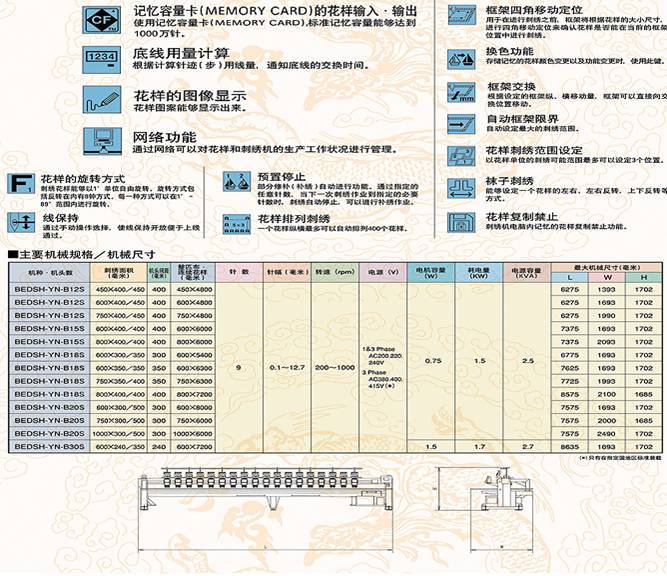Image resolution: width=667 pixels, height=576 pixels.
Task: Select the automatic frame limit arrow icon
Action: coord(464,124)
